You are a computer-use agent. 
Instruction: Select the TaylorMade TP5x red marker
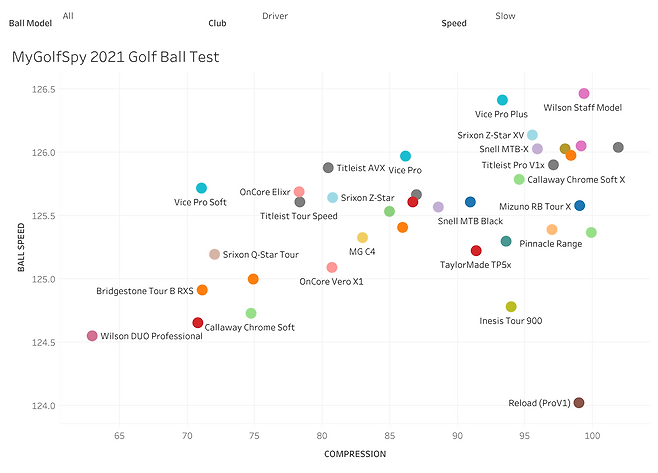(x=476, y=251)
